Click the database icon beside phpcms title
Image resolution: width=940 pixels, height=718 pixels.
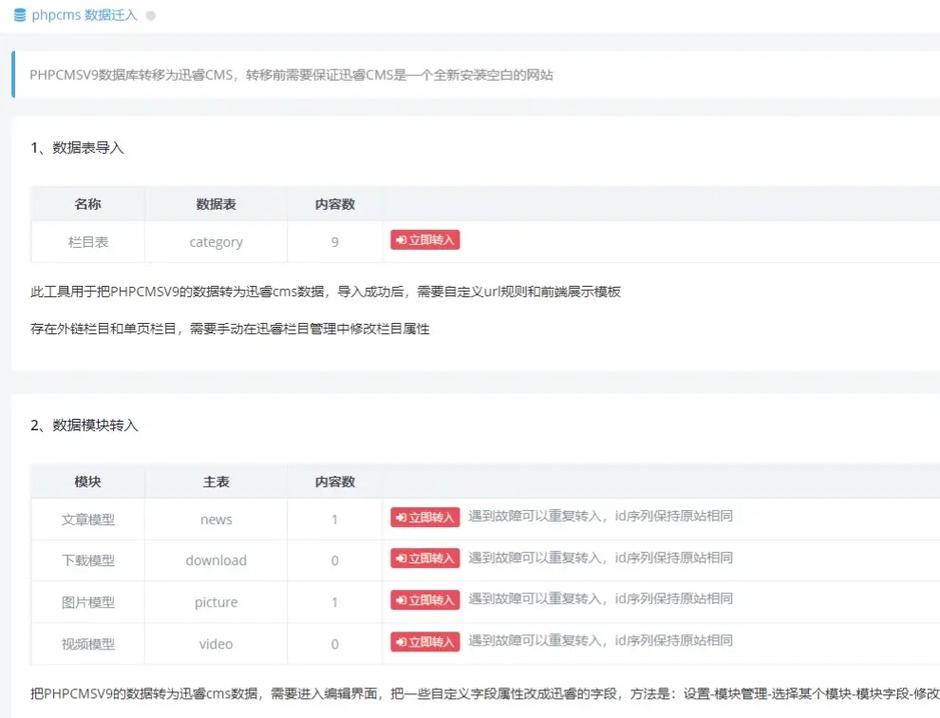point(20,15)
